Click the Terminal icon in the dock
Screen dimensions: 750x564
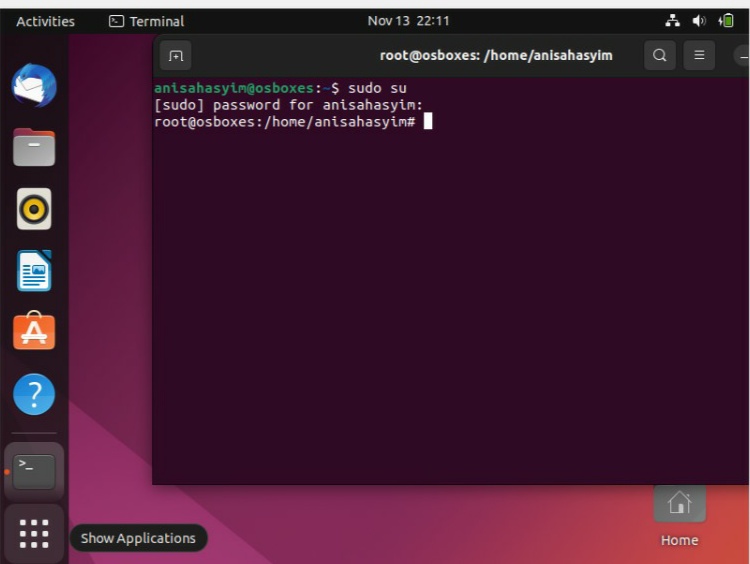pos(34,472)
